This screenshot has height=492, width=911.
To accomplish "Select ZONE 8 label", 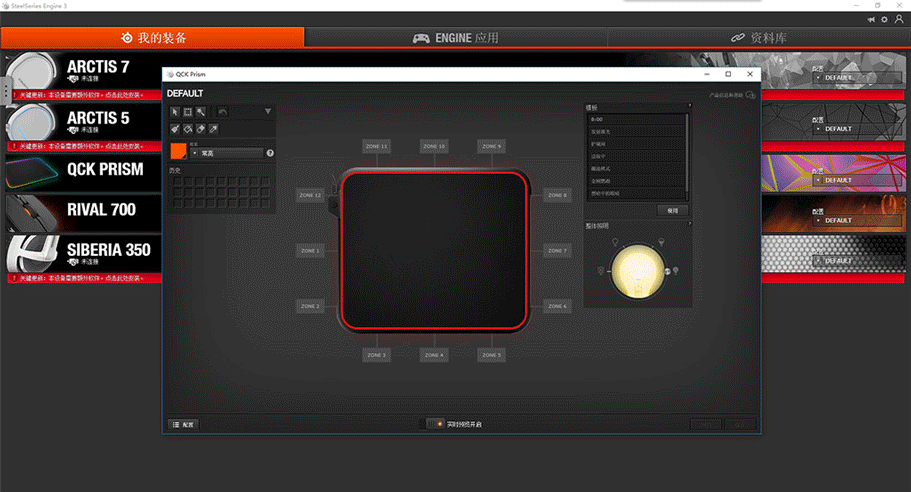I will click(557, 195).
